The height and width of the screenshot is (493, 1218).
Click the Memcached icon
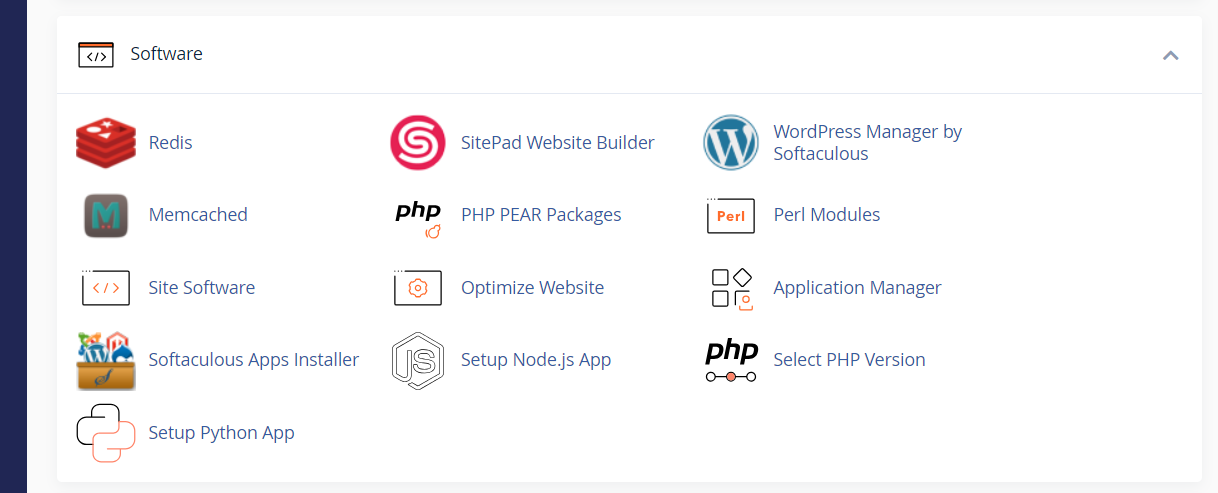point(105,215)
